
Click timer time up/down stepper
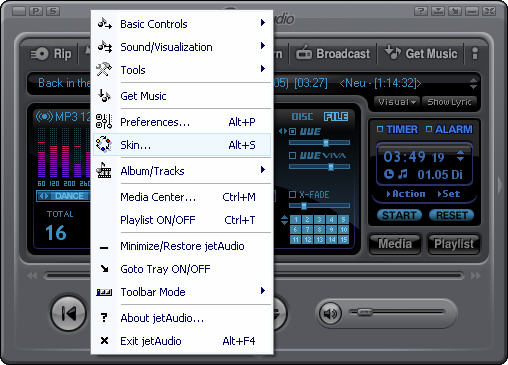click(460, 156)
